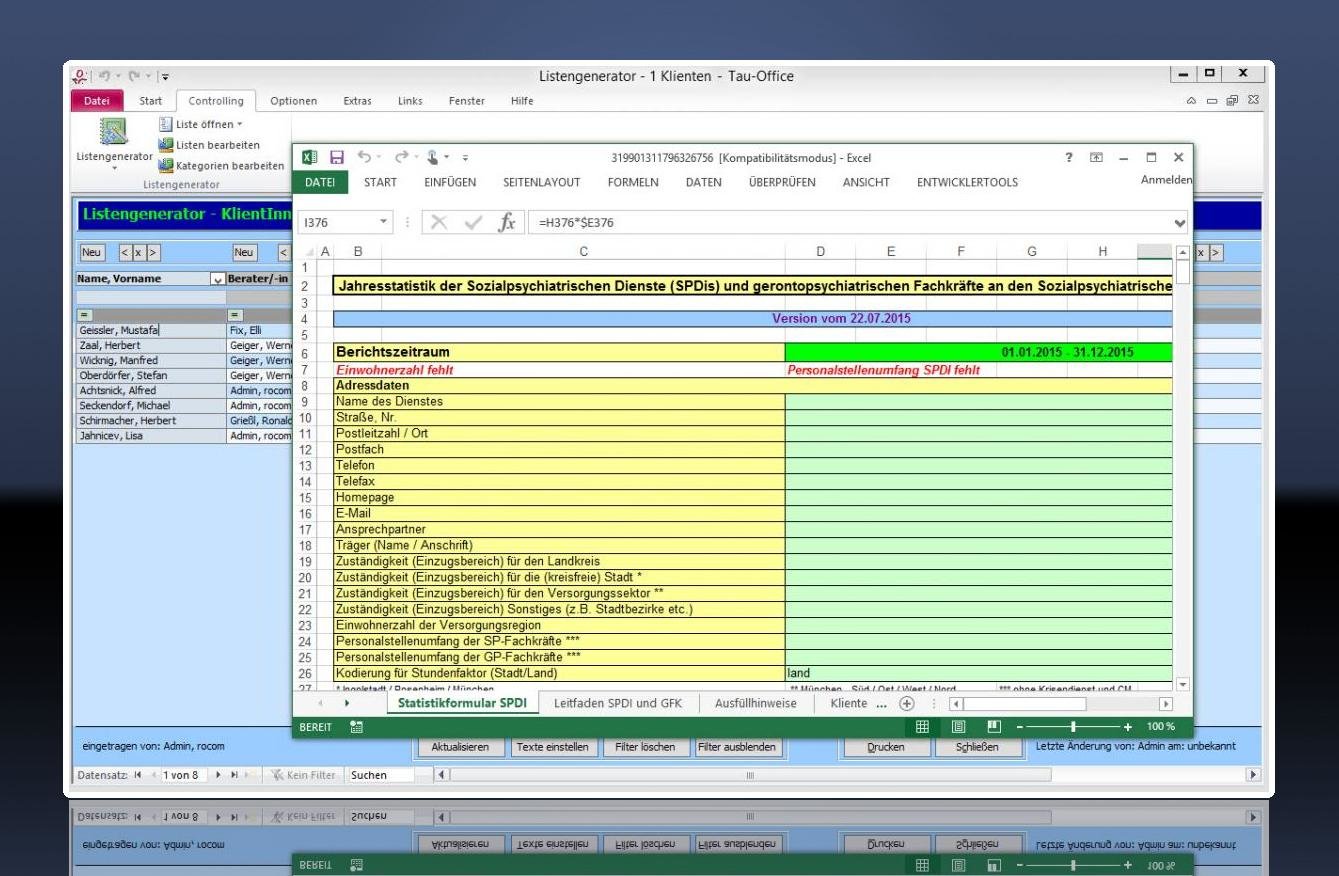Click the Filter löschen button
This screenshot has width=1339, height=876.
tap(645, 747)
